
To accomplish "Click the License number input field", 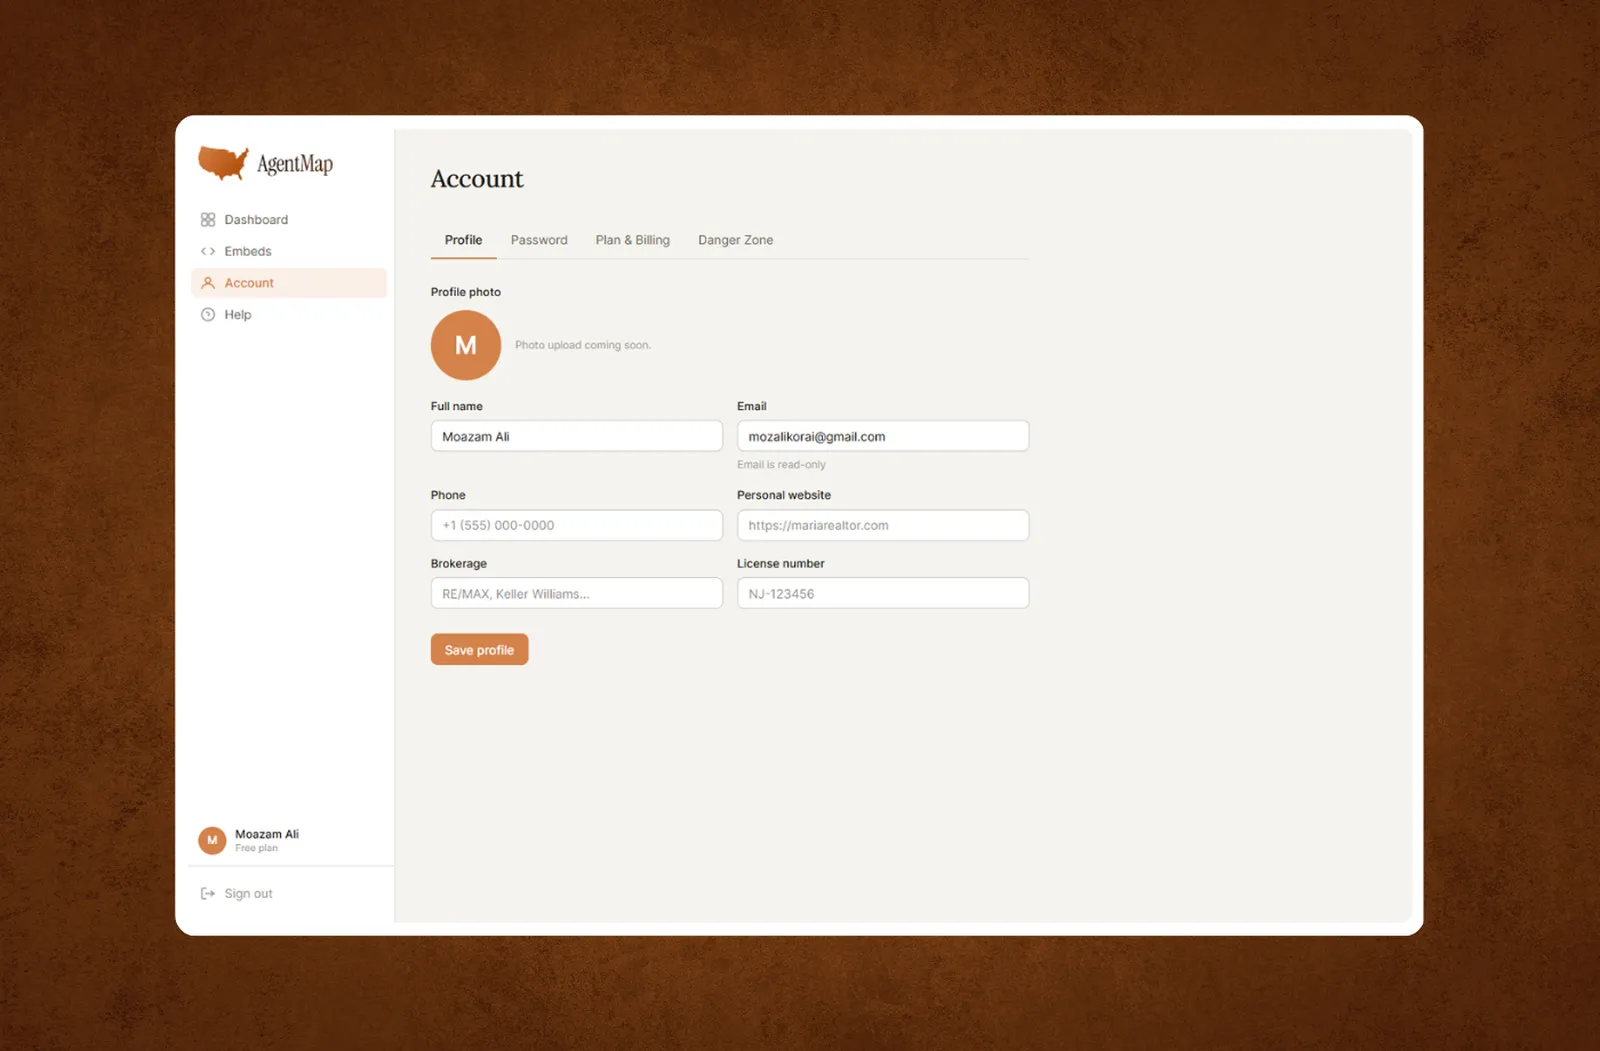I will pyautogui.click(x=883, y=593).
